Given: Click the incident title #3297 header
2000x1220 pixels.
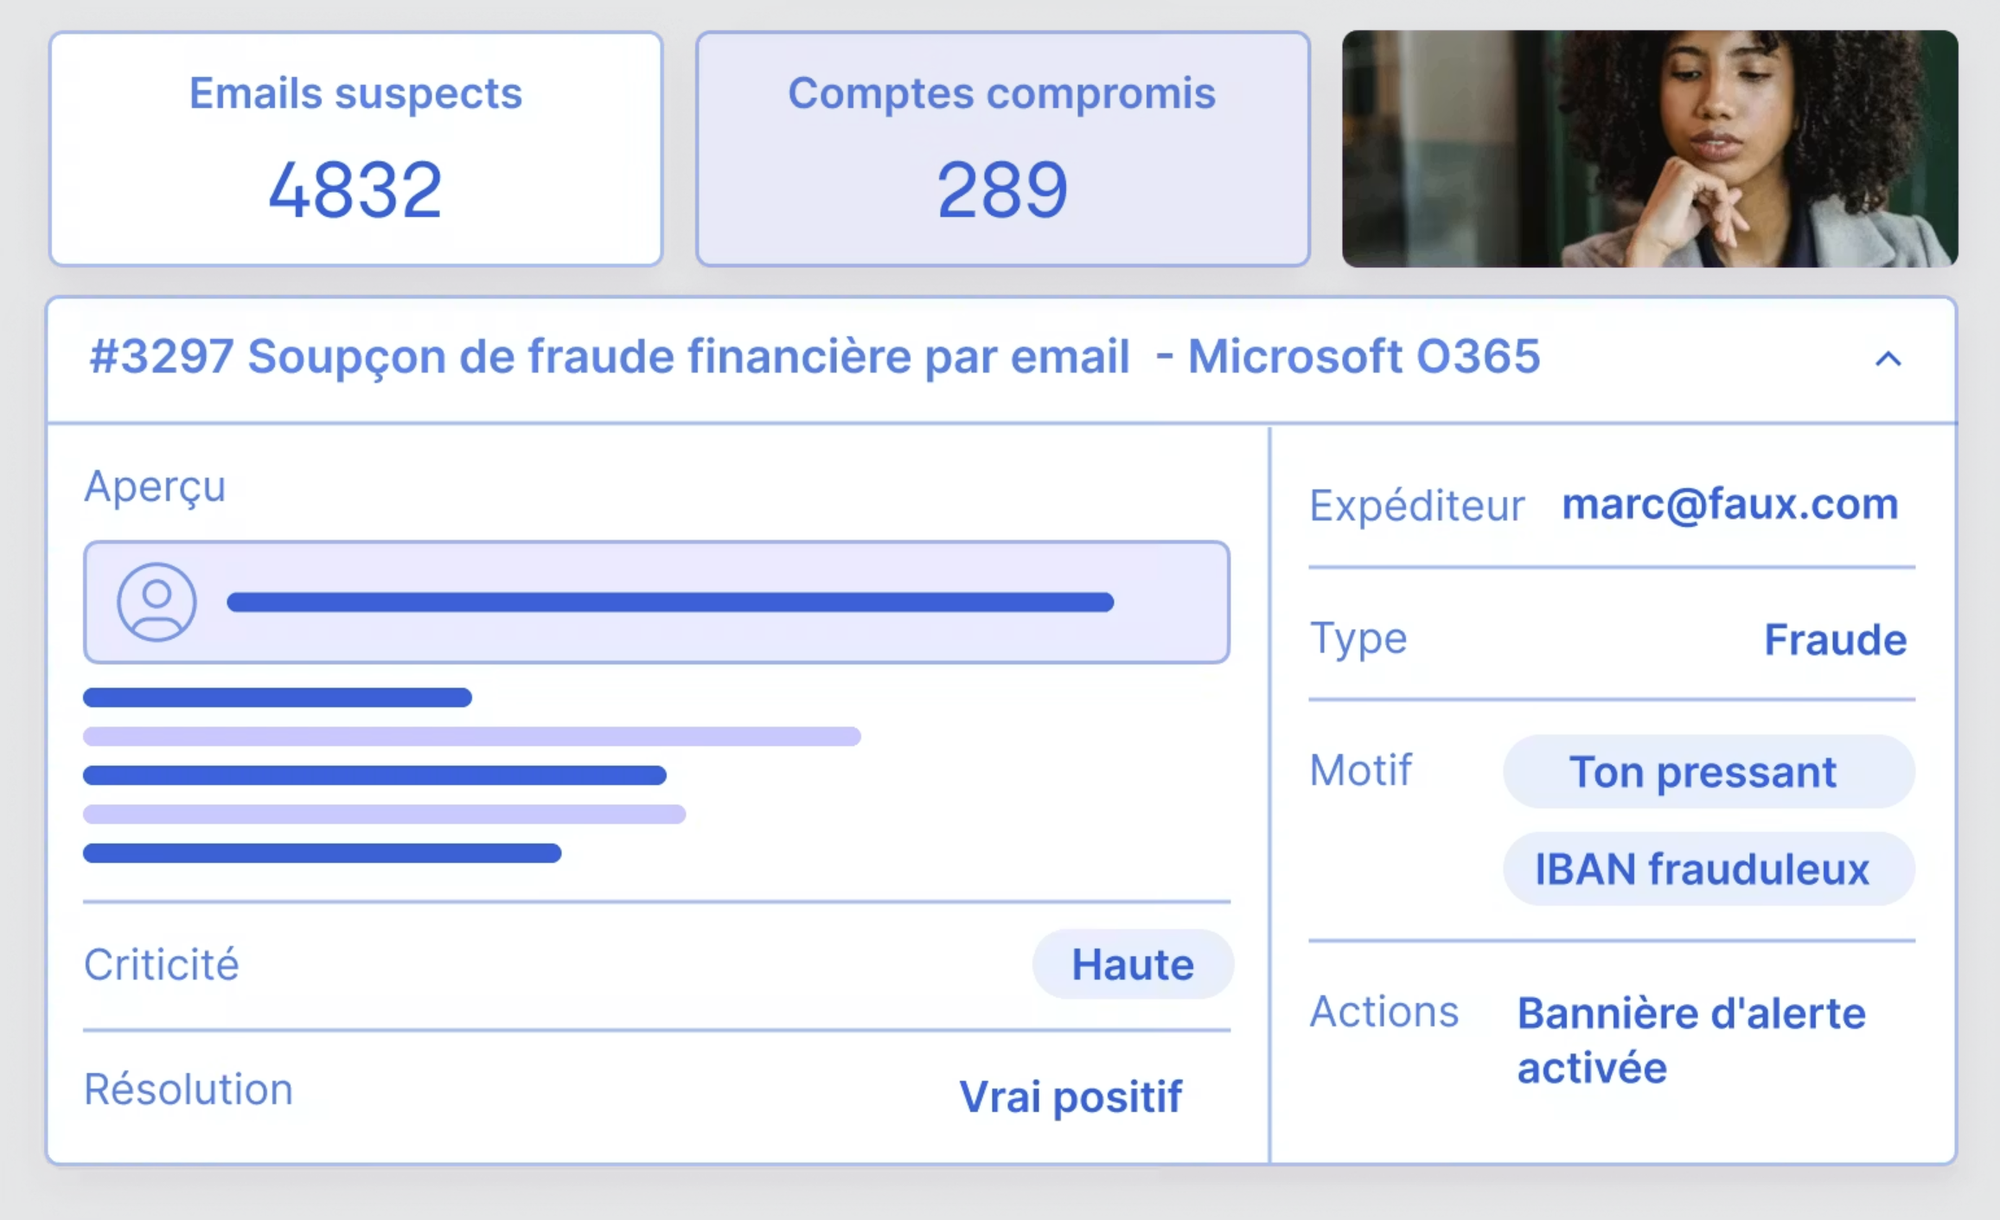Looking at the screenshot, I should [x=815, y=357].
